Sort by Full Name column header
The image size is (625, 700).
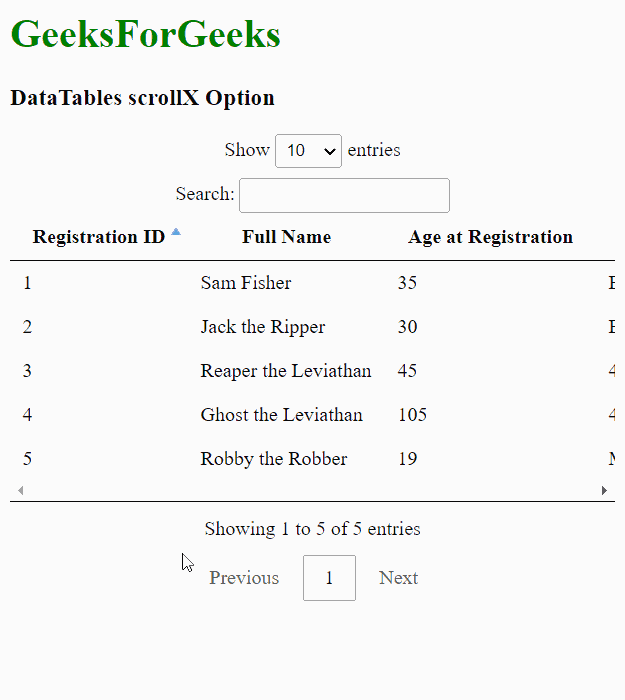(x=286, y=237)
